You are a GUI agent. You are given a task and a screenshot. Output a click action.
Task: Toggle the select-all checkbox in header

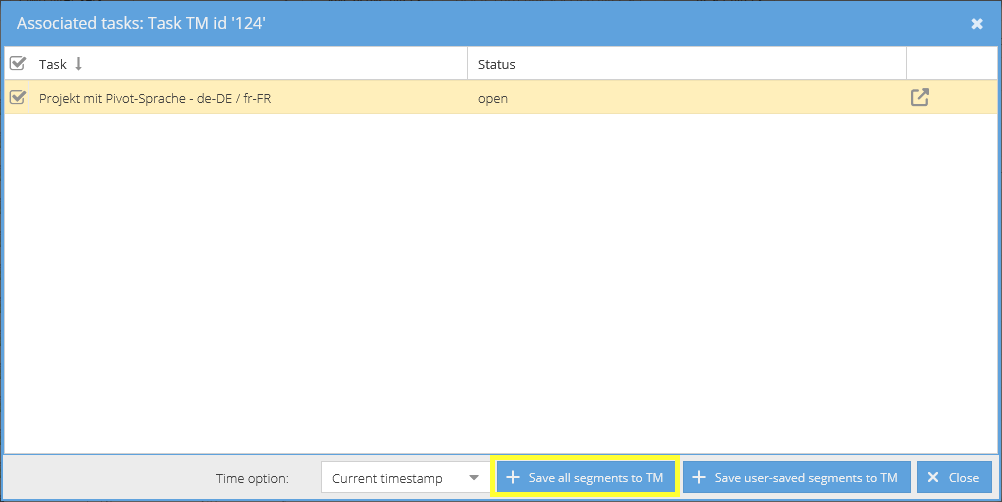point(17,64)
